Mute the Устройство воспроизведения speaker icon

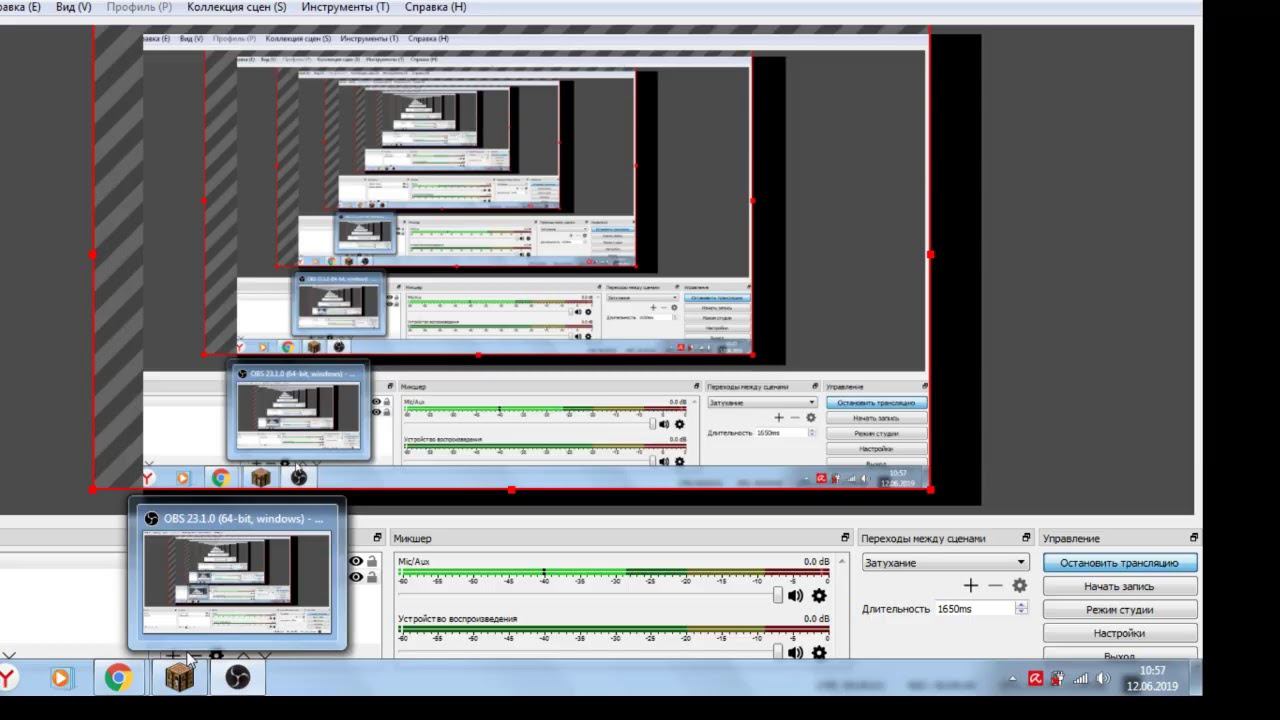click(x=795, y=652)
